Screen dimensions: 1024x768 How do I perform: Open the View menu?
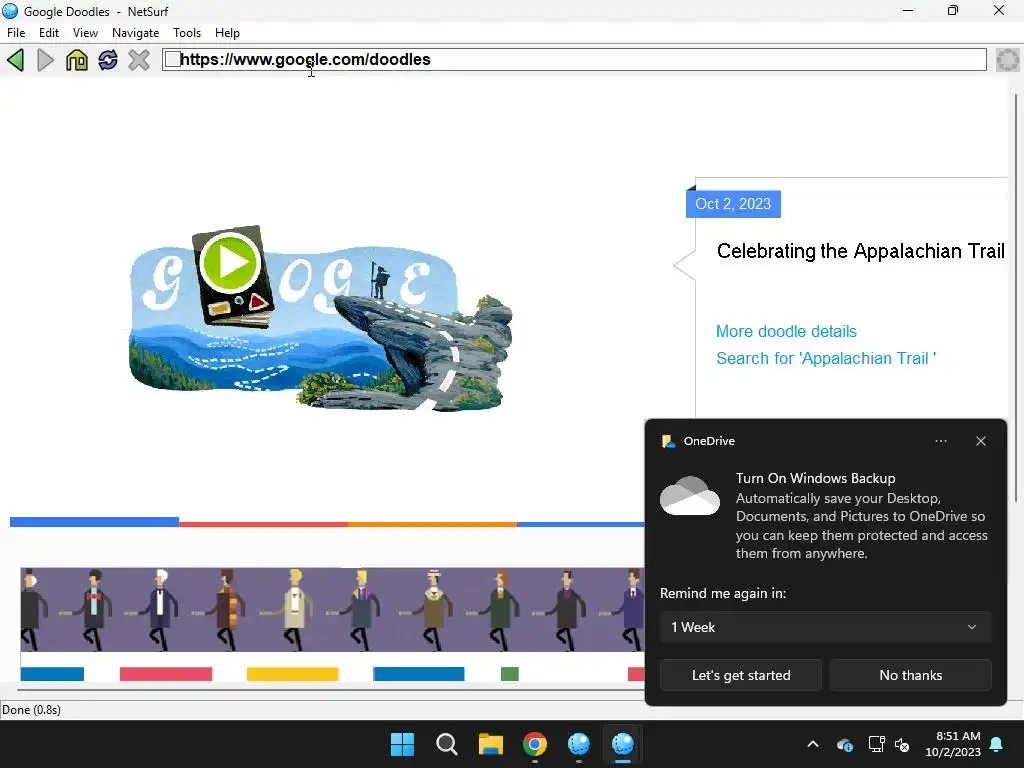pos(85,33)
